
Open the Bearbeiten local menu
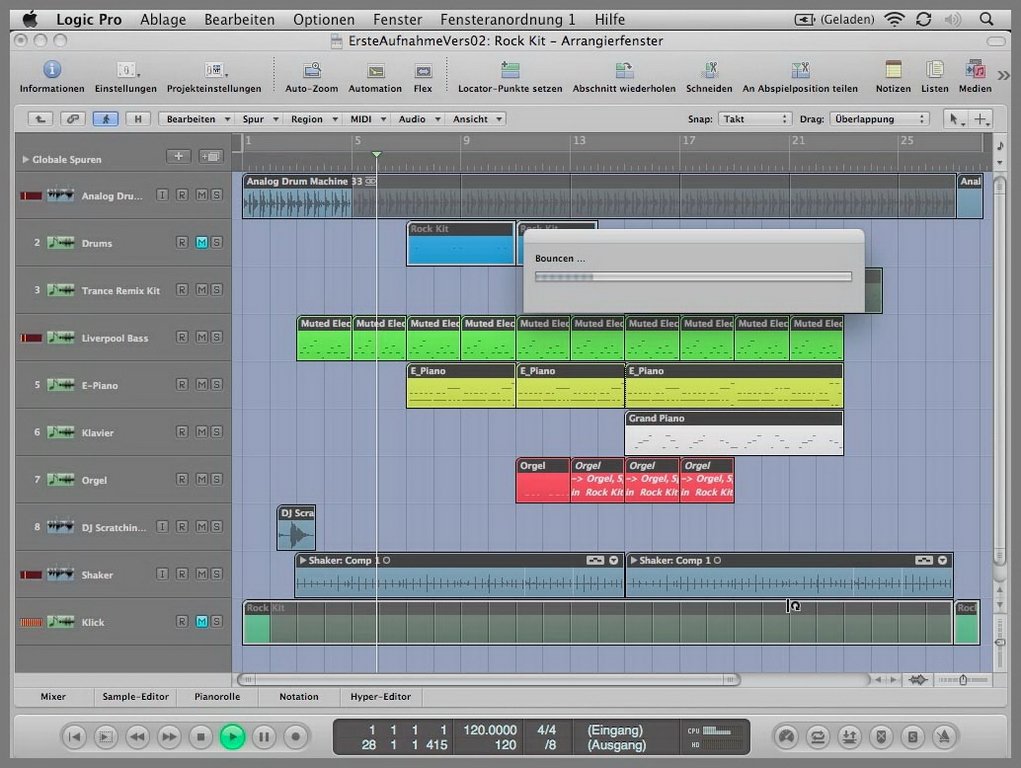[x=197, y=119]
